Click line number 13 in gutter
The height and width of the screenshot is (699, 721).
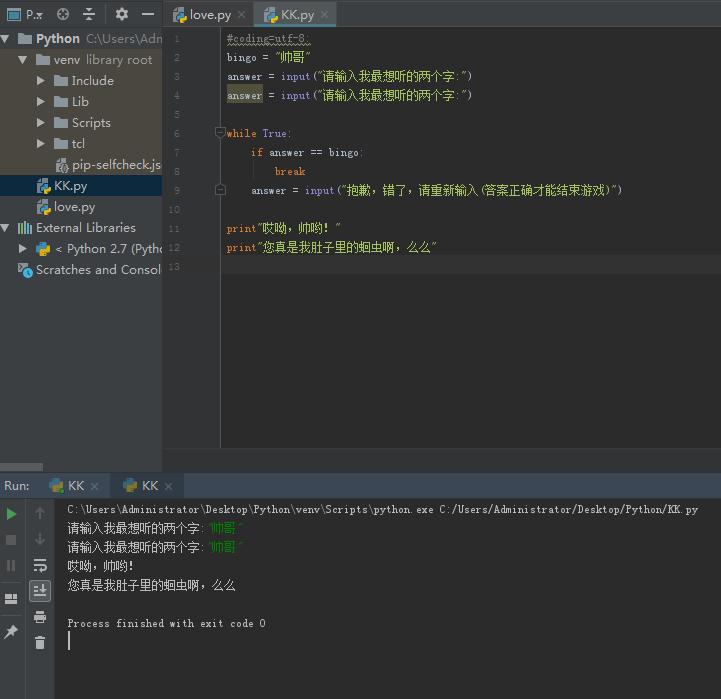pos(174,267)
